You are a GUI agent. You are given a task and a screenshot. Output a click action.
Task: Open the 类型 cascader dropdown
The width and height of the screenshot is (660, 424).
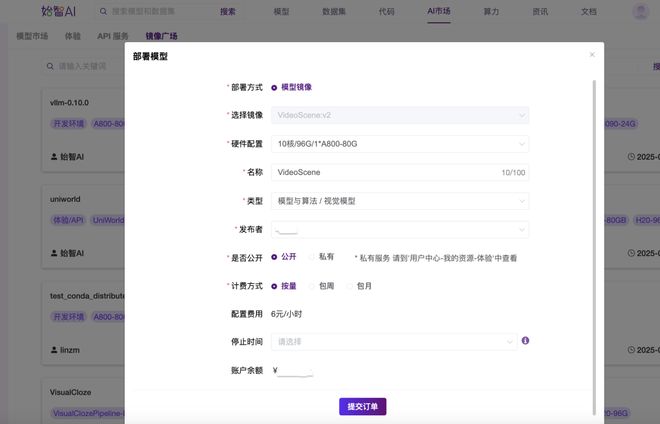pyautogui.click(x=400, y=201)
